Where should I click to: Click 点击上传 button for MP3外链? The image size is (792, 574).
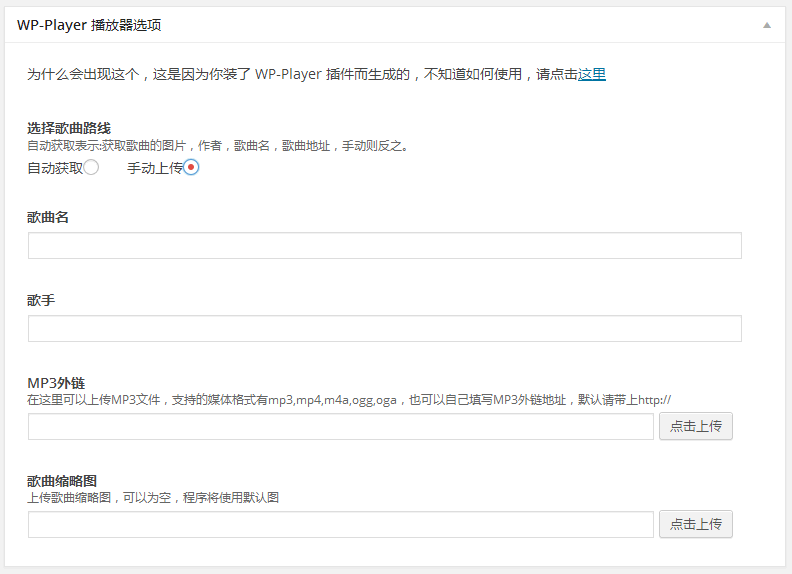[696, 426]
